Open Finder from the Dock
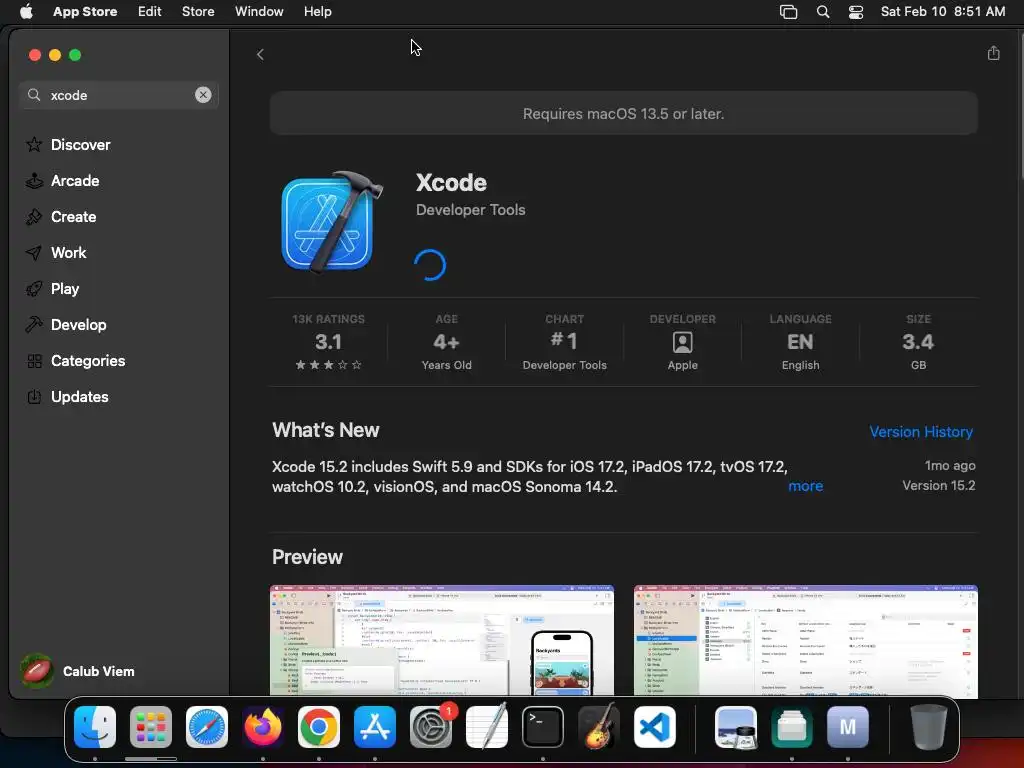The width and height of the screenshot is (1024, 768). (95, 727)
